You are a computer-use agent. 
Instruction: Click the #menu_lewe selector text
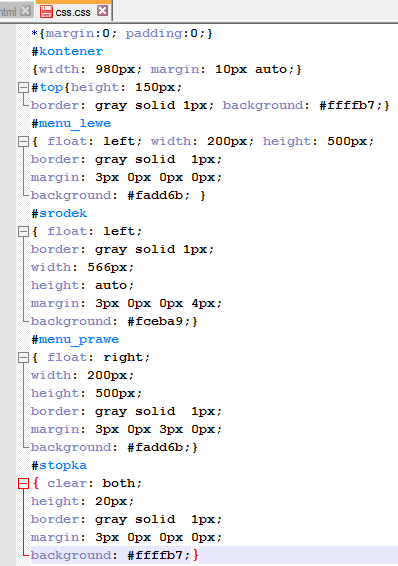click(x=71, y=123)
